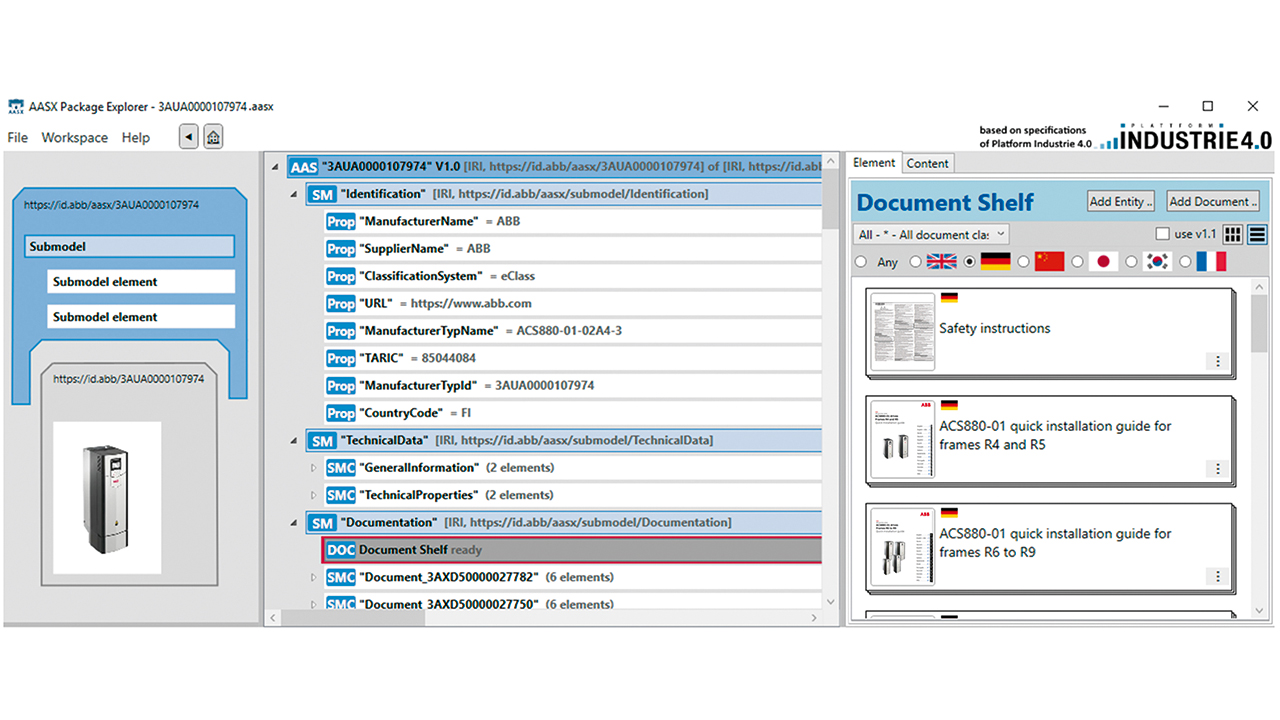
Task: Click the first Submodel element box
Action: tap(141, 282)
